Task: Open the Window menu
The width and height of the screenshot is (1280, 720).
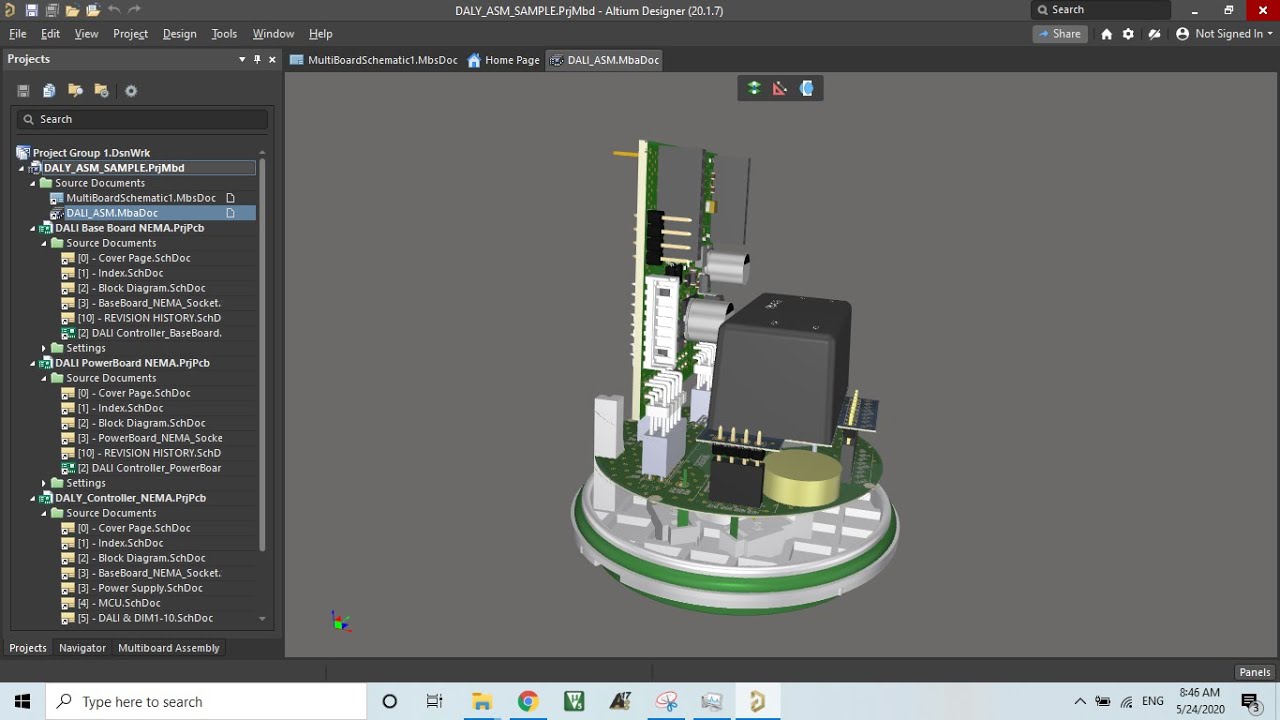Action: [273, 33]
